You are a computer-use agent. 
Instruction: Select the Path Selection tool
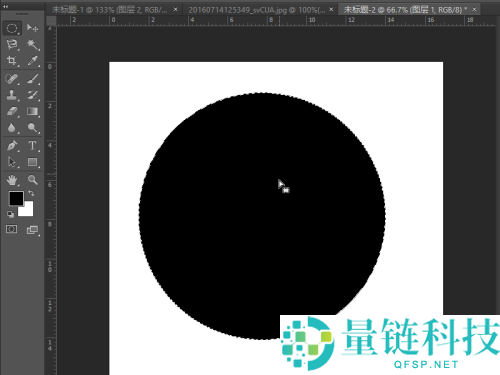point(12,162)
